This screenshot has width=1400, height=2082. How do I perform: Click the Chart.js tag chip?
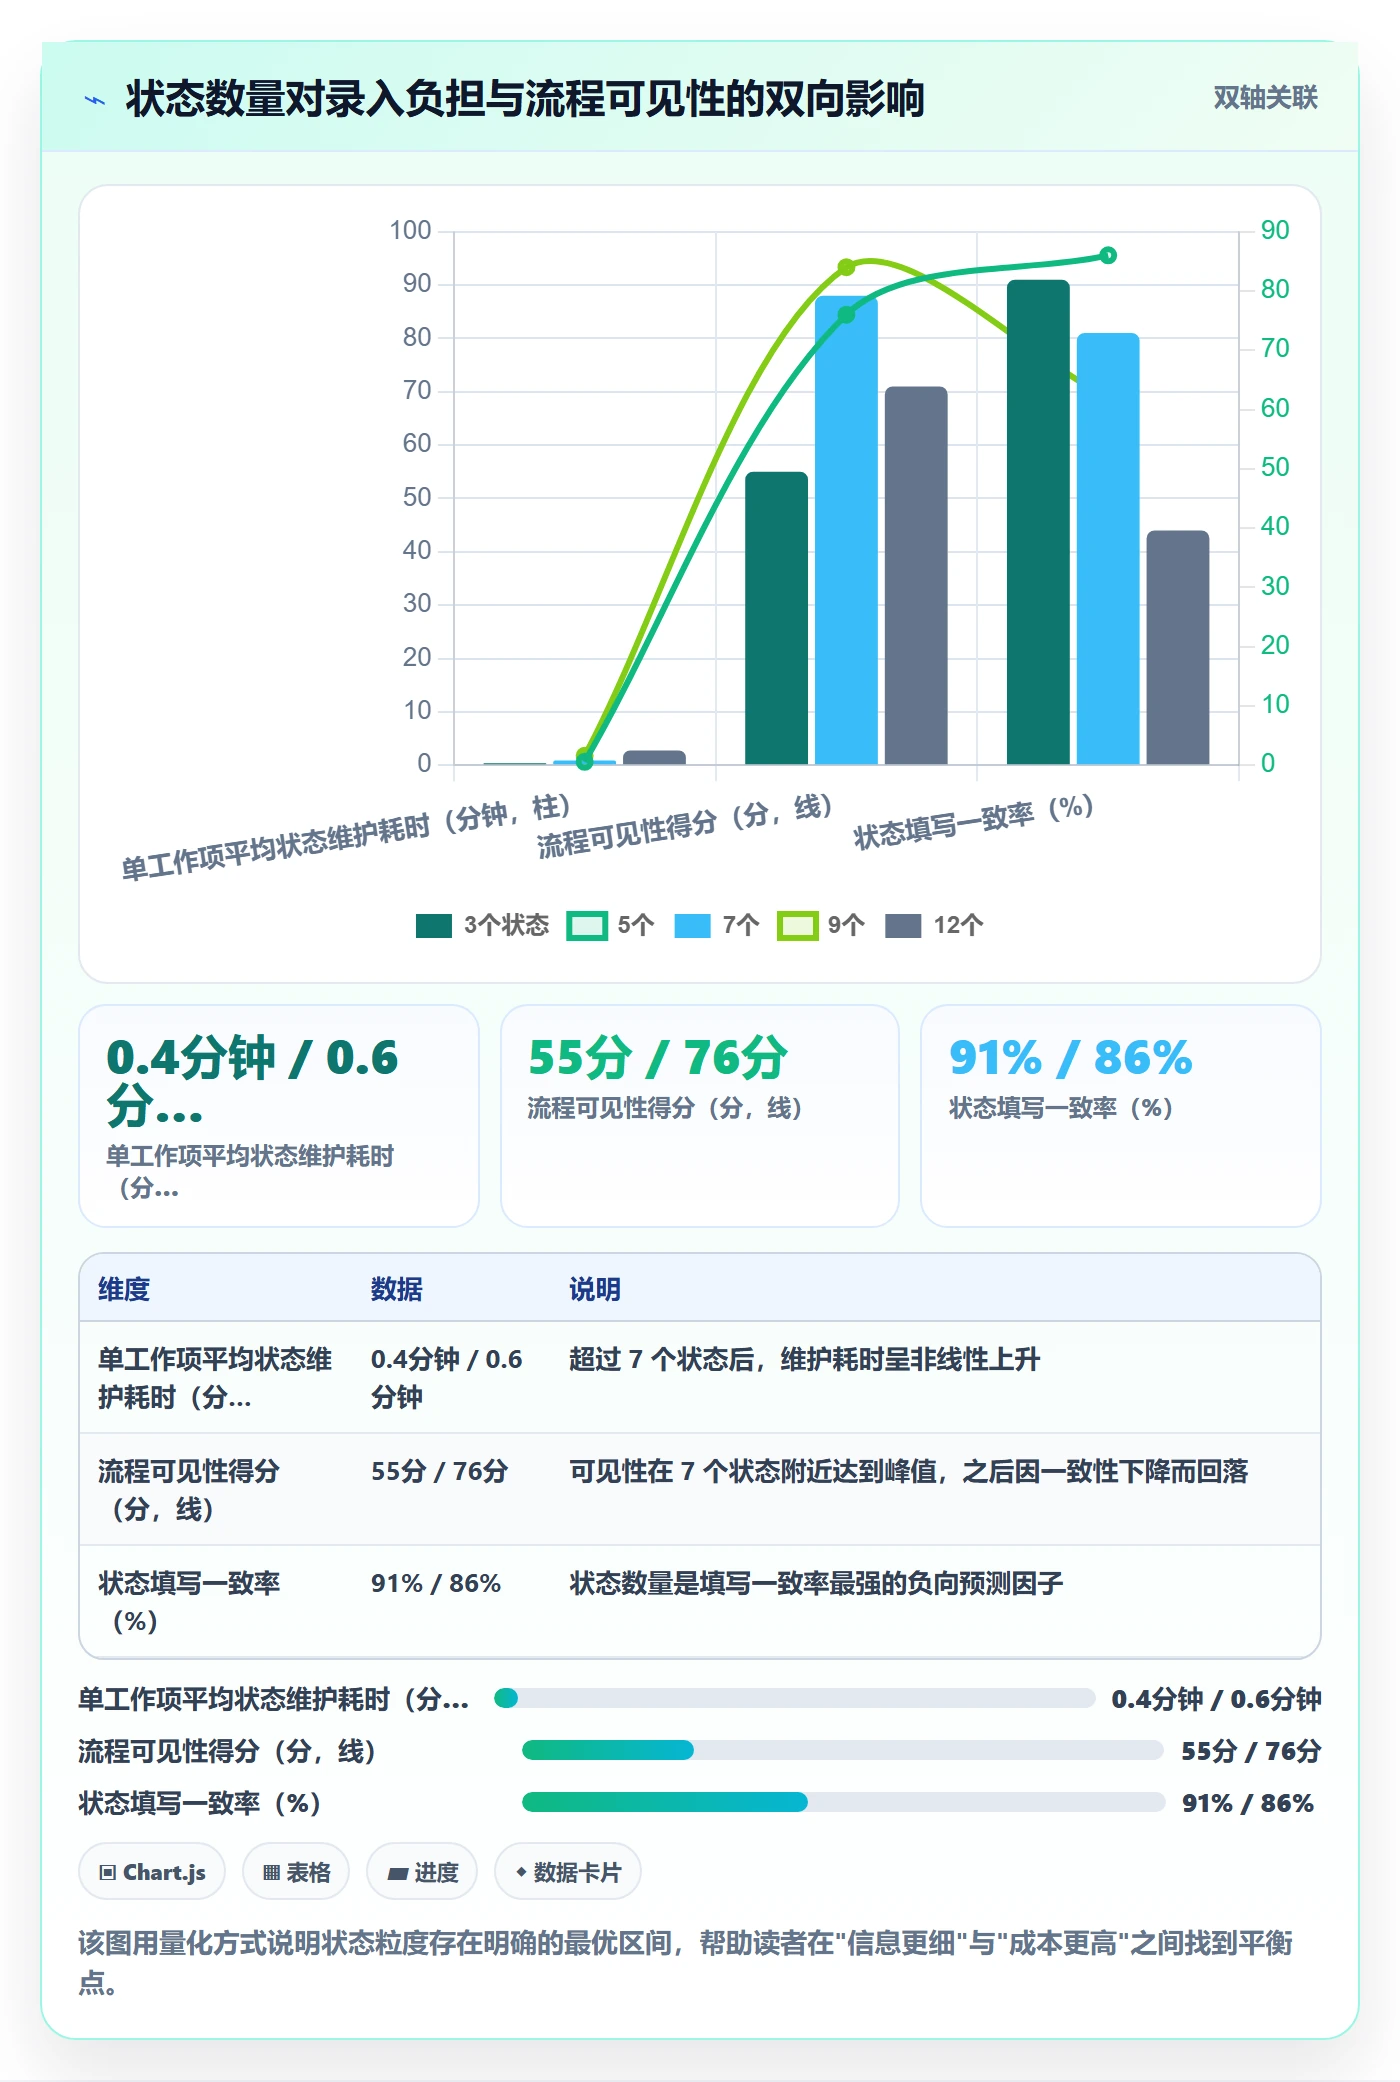tap(152, 1871)
